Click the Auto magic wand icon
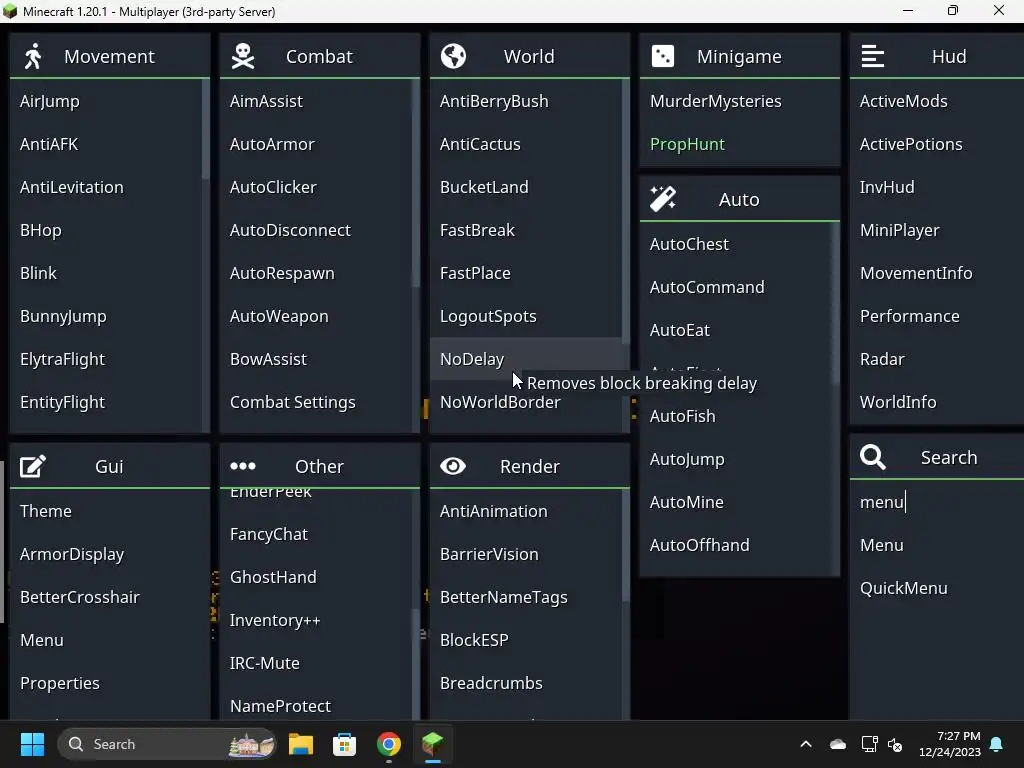This screenshot has width=1024, height=768. 663,199
